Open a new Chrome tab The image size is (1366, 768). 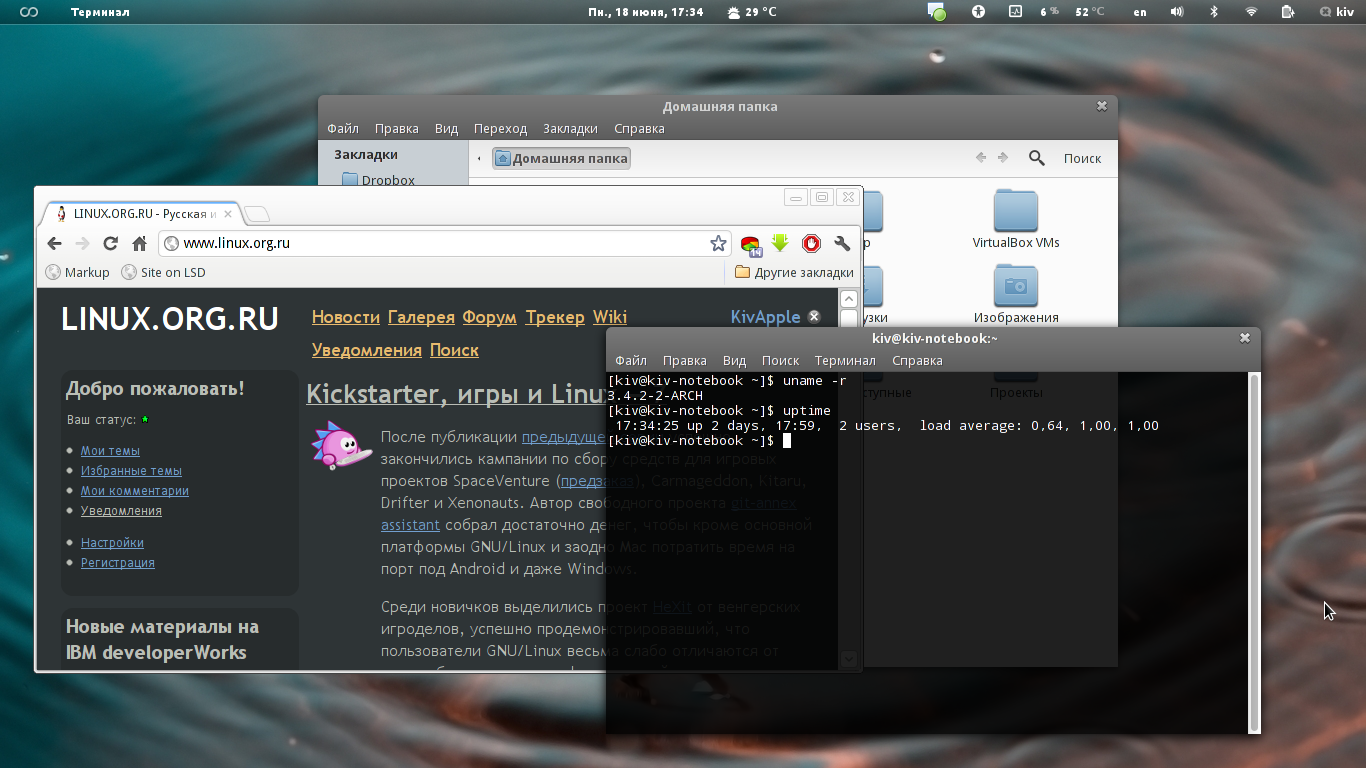click(257, 214)
